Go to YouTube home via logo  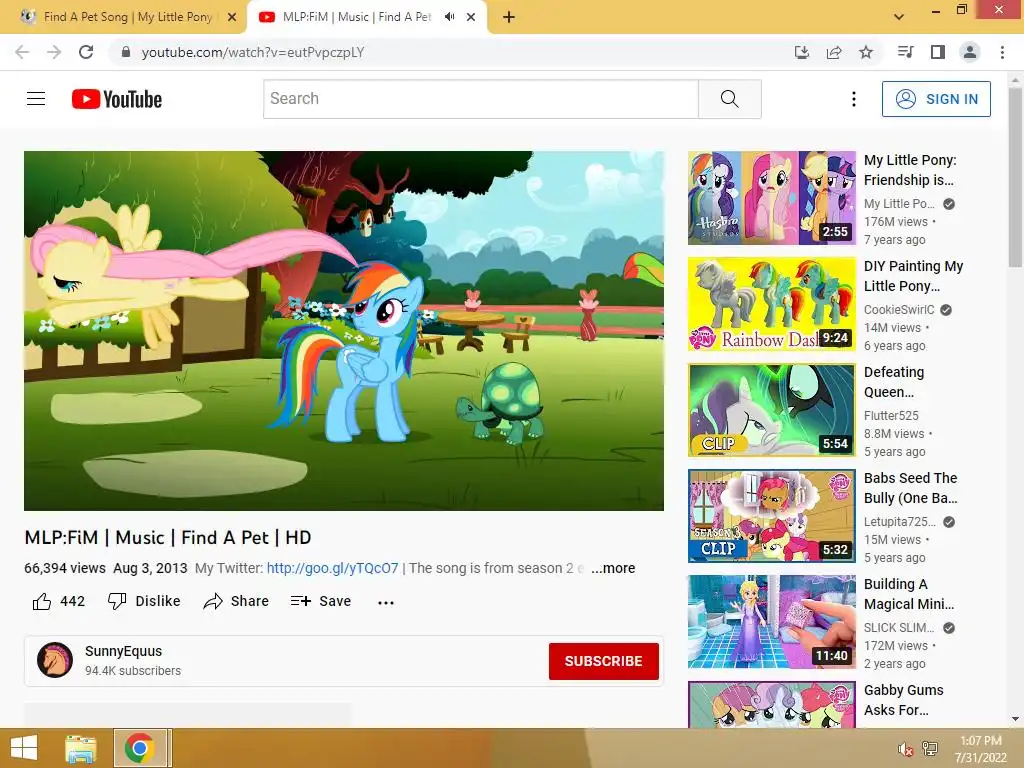pos(117,99)
